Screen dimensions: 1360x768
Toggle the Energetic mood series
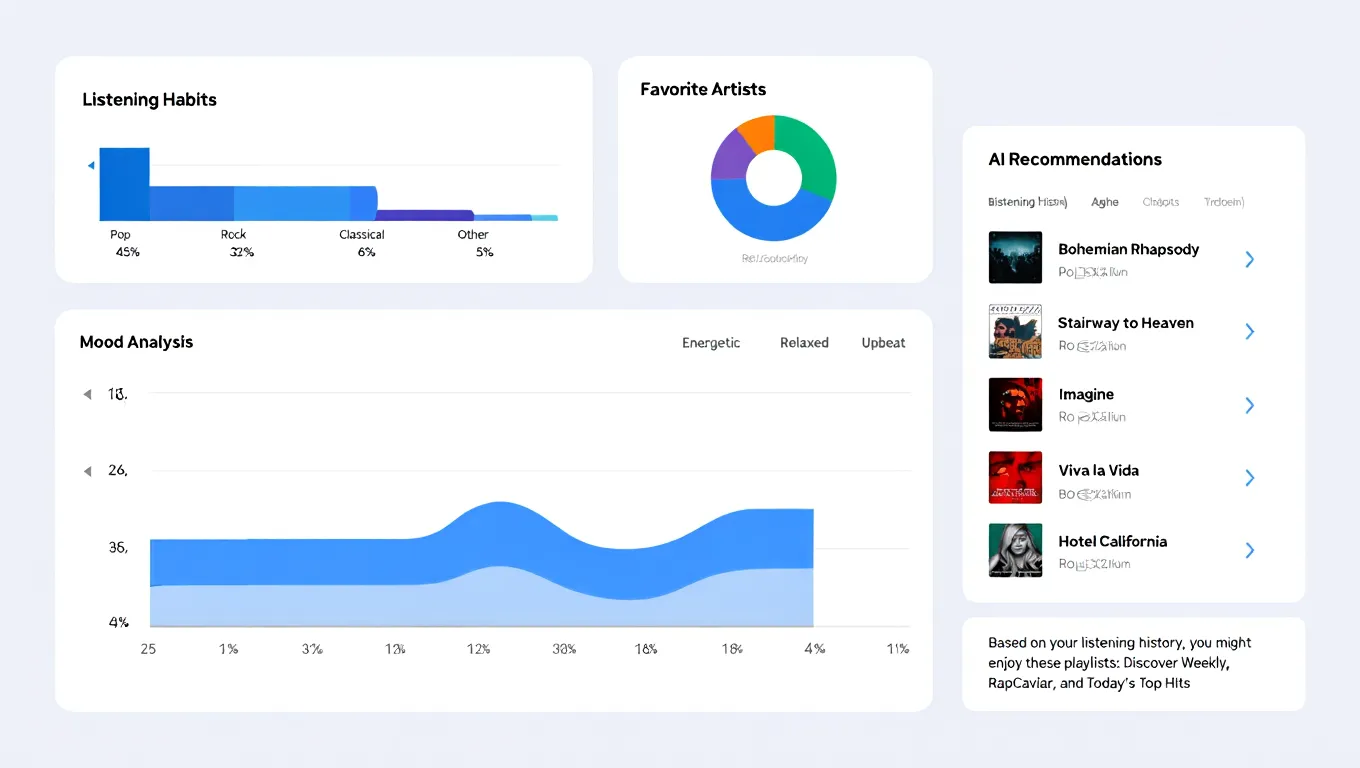coord(711,343)
